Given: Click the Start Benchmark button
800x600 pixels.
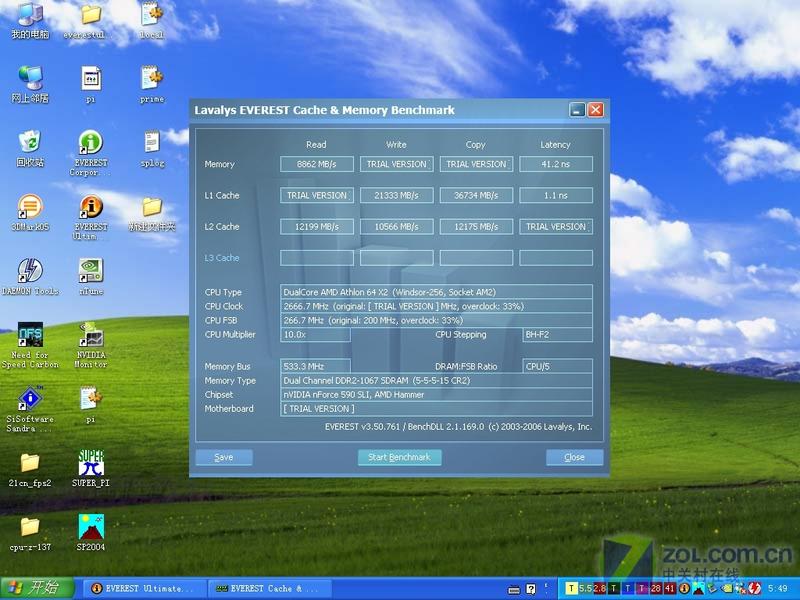Looking at the screenshot, I should click(x=399, y=457).
